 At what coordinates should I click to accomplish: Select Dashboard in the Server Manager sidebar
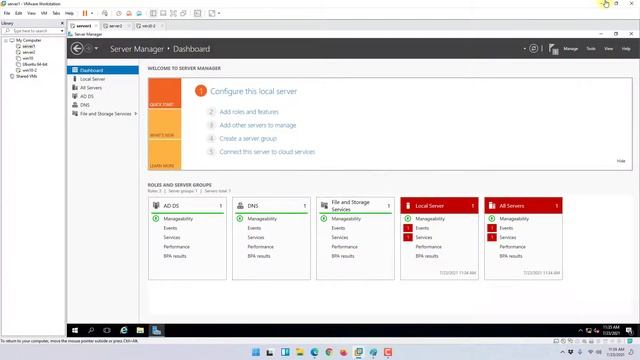pyautogui.click(x=103, y=70)
